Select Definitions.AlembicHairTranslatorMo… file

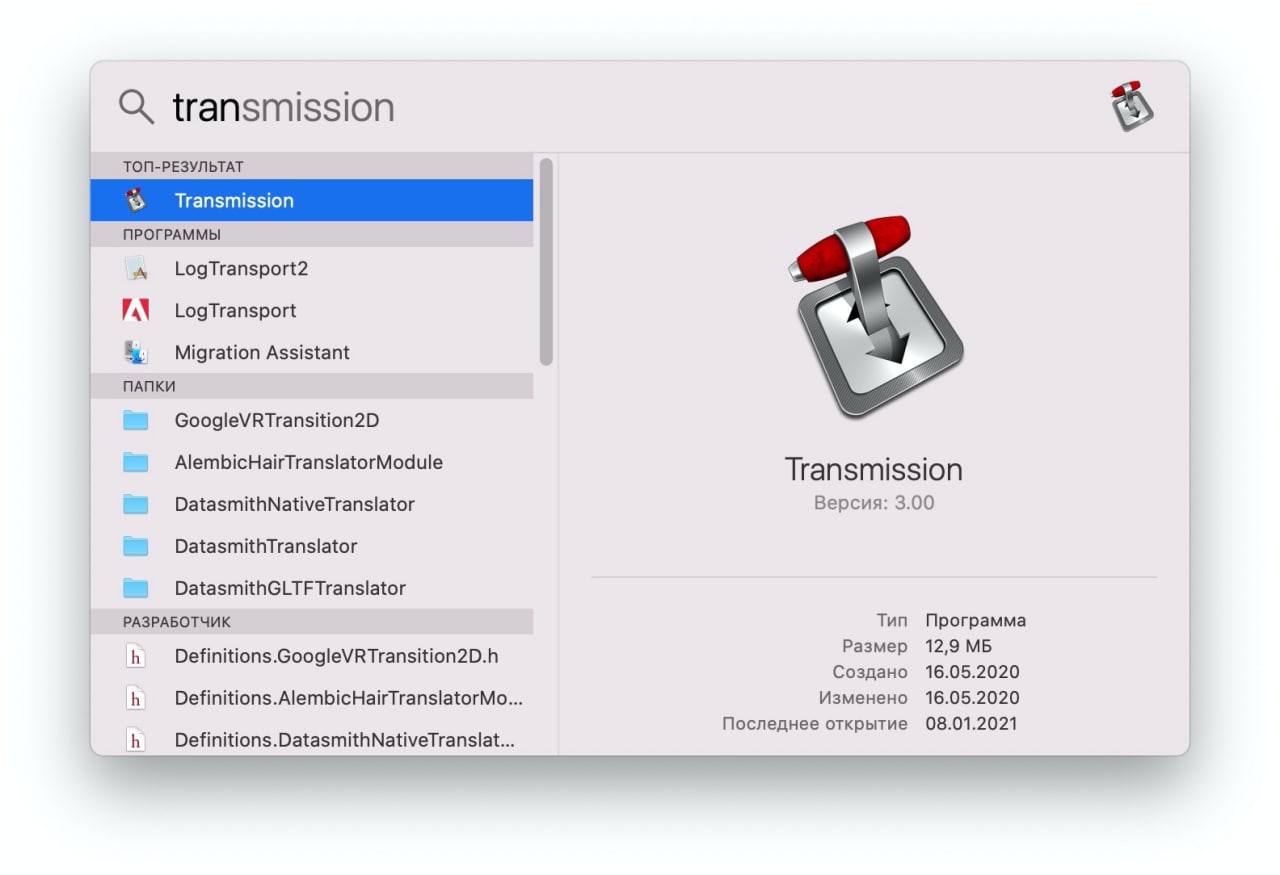pos(312,698)
